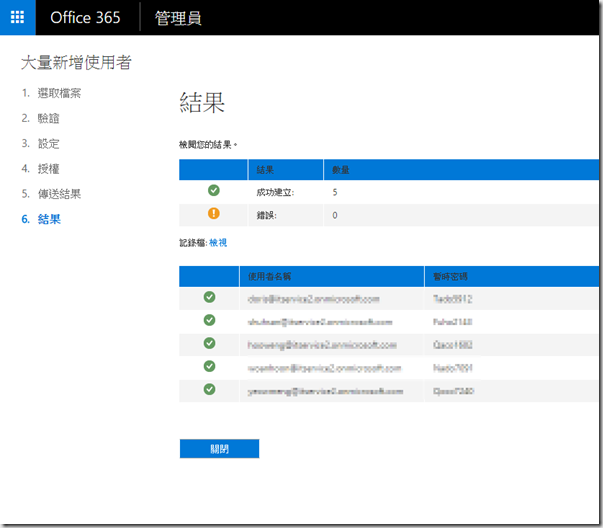
Task: Click the 管理員 header label
Action: click(x=178, y=18)
